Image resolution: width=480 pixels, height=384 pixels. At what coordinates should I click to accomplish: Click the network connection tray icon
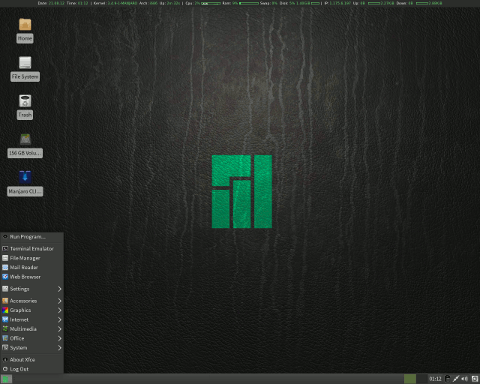click(456, 379)
